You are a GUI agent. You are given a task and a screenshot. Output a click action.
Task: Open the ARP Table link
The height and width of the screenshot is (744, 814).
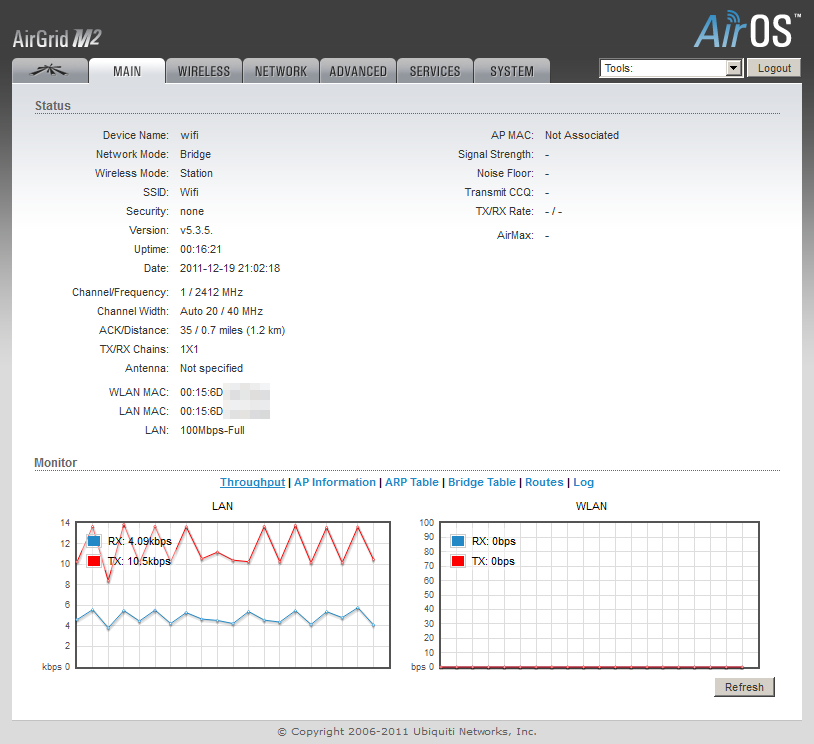[x=412, y=482]
